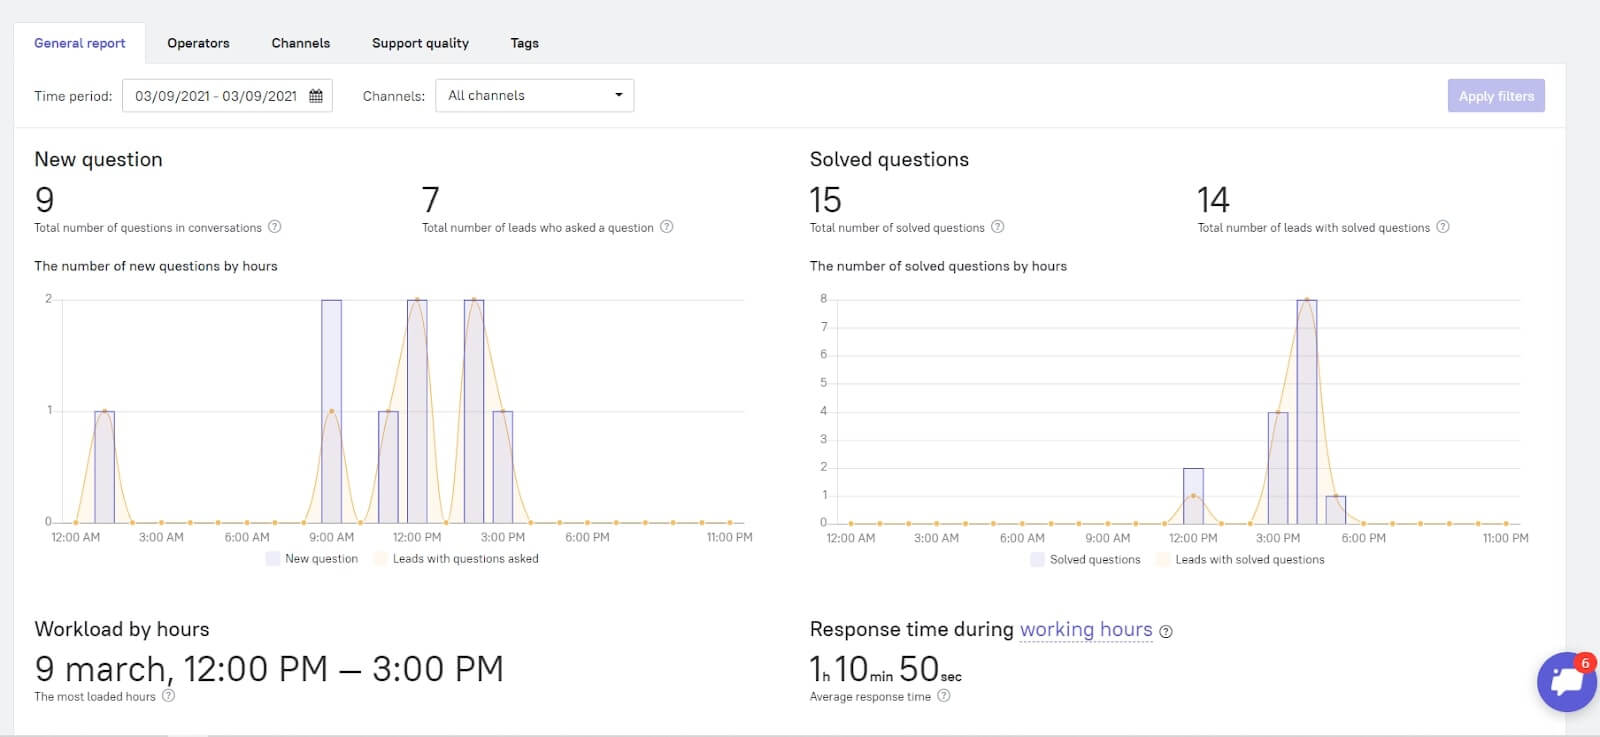1600x737 pixels.
Task: Click the 'Workload by hours' heading
Action: point(122,629)
